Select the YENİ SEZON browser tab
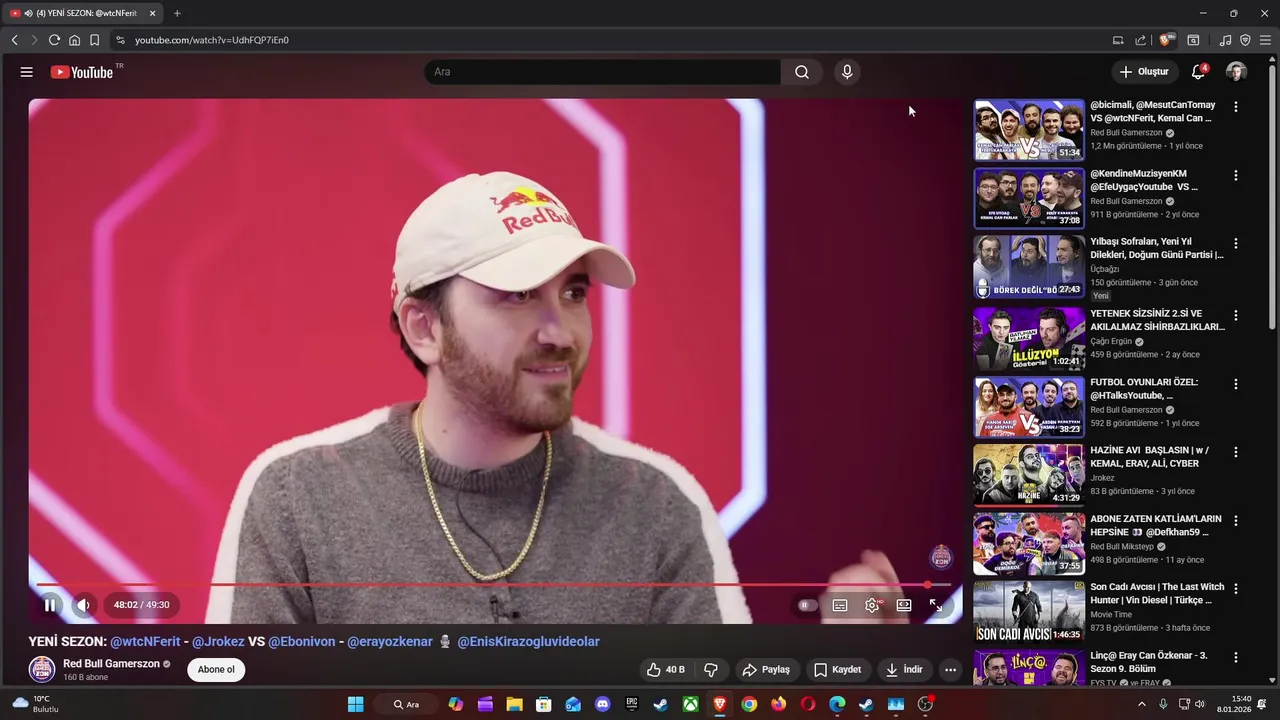 point(84,13)
